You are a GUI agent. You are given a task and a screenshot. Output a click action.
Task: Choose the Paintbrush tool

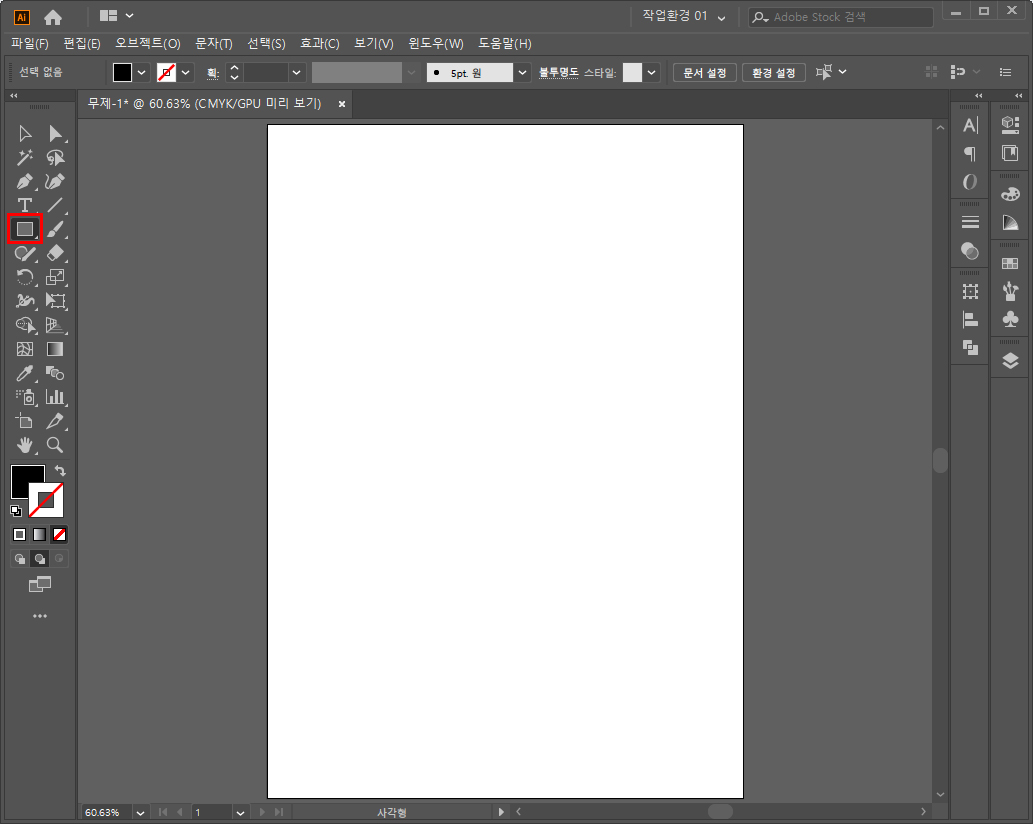pos(55,229)
